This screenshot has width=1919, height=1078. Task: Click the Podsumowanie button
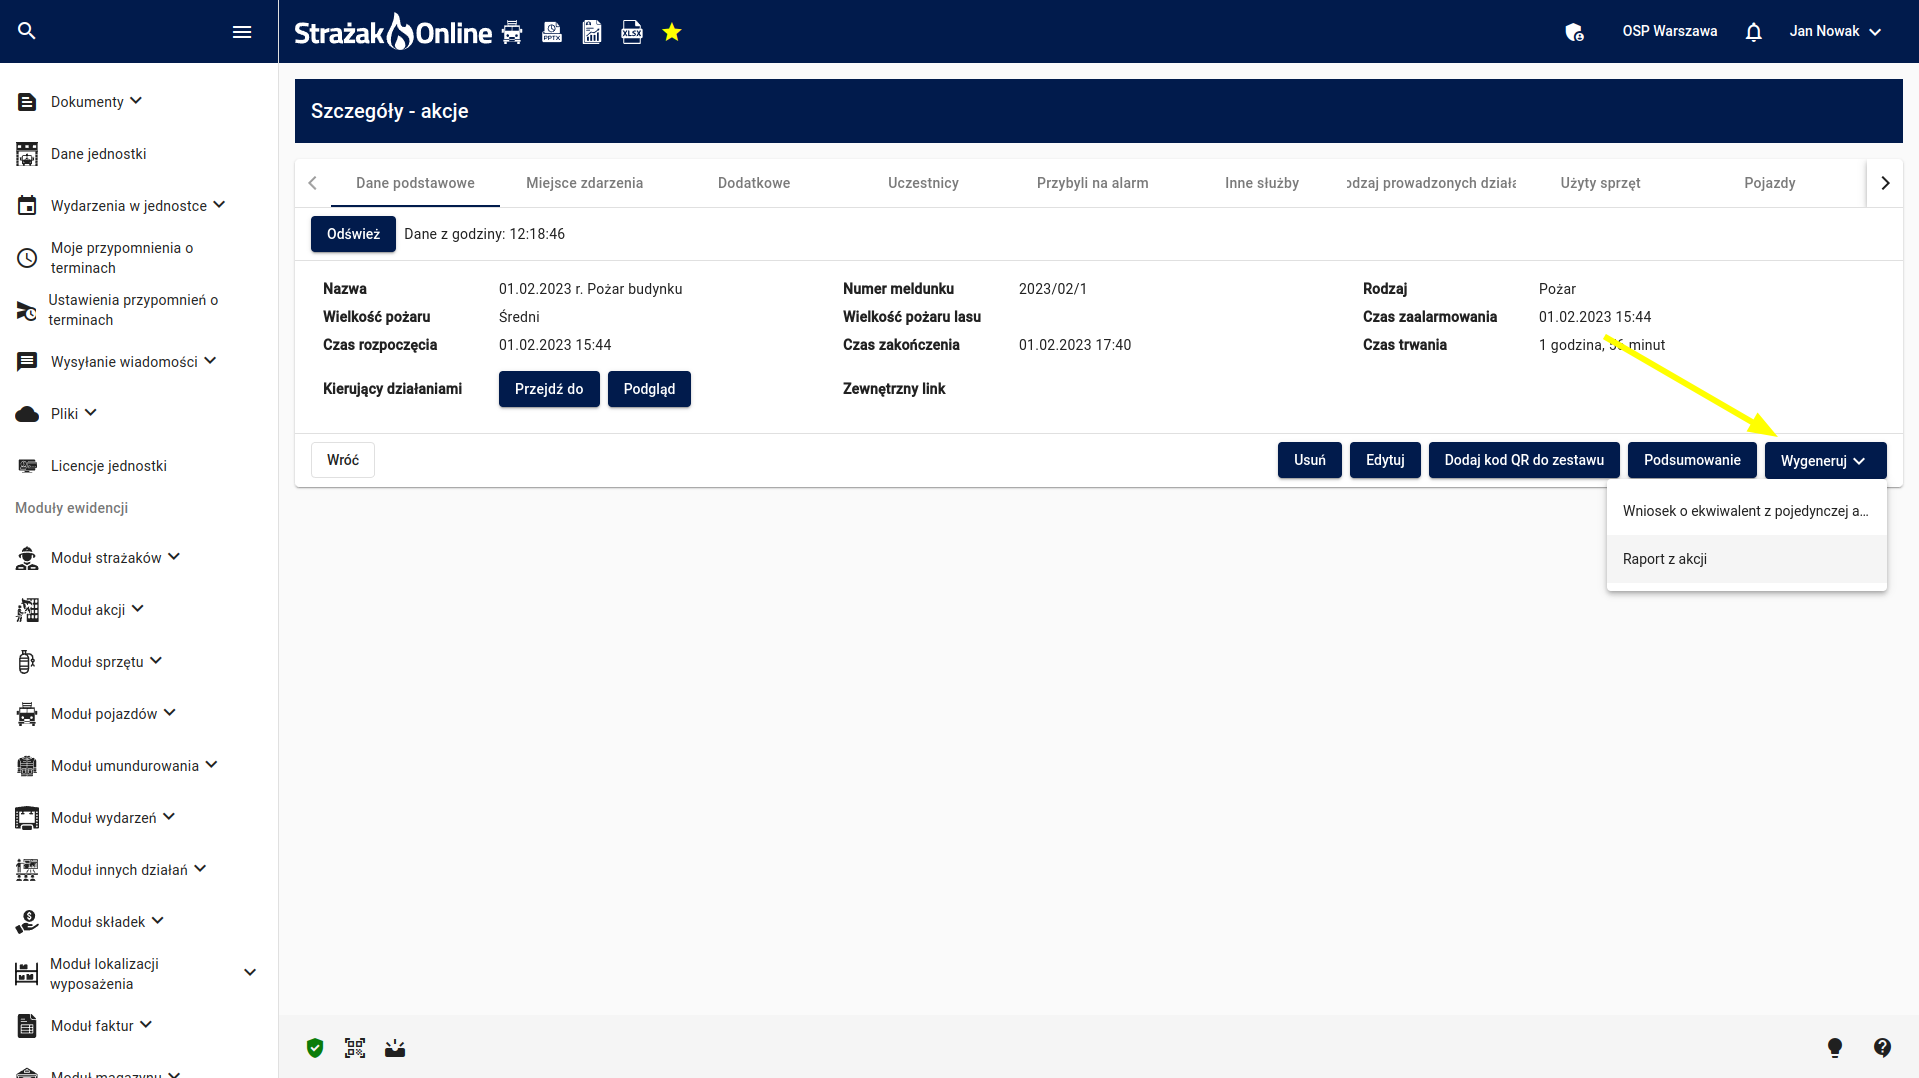1692,460
